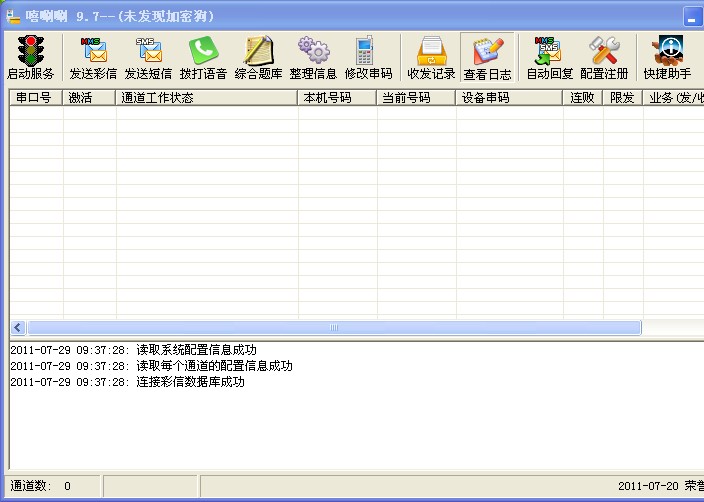Screen dimensions: 704x502
Task: Click log line 读取每个通道的配置信息成功
Action: tap(151, 366)
